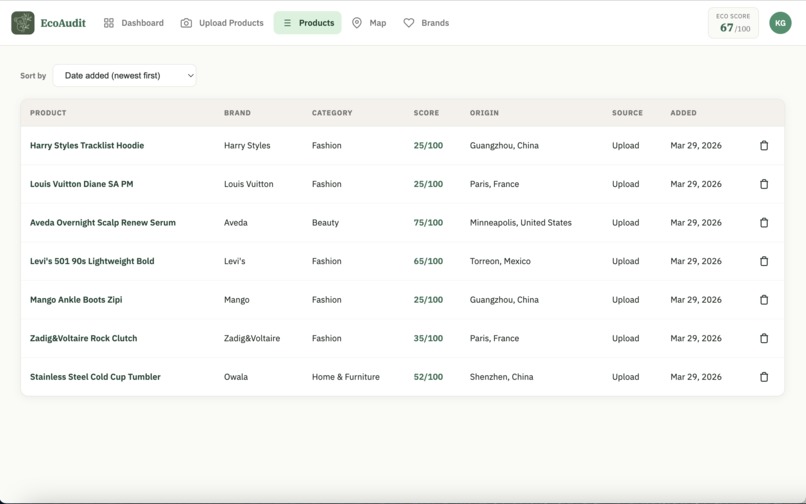Go to Upload Products tab
806x504 pixels.
pyautogui.click(x=222, y=23)
